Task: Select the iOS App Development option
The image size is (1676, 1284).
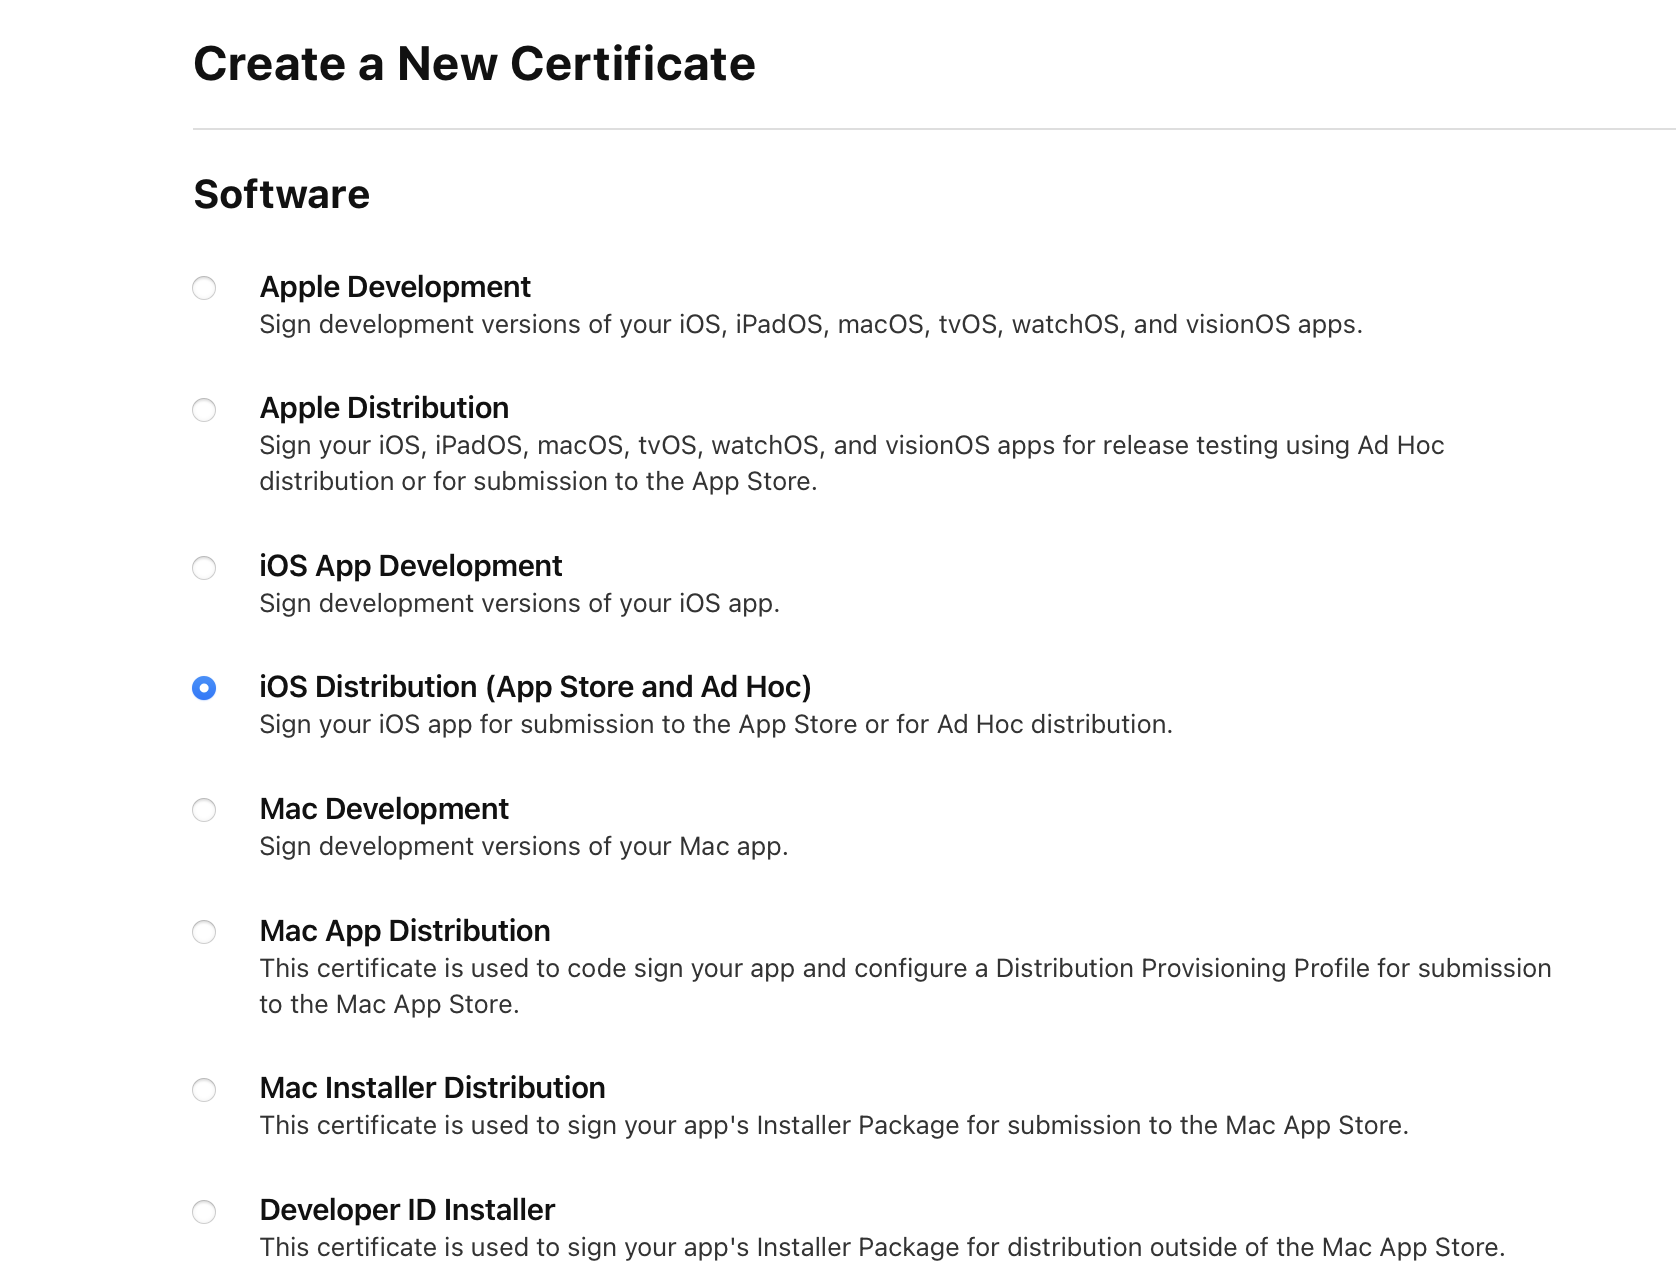Action: coord(205,568)
